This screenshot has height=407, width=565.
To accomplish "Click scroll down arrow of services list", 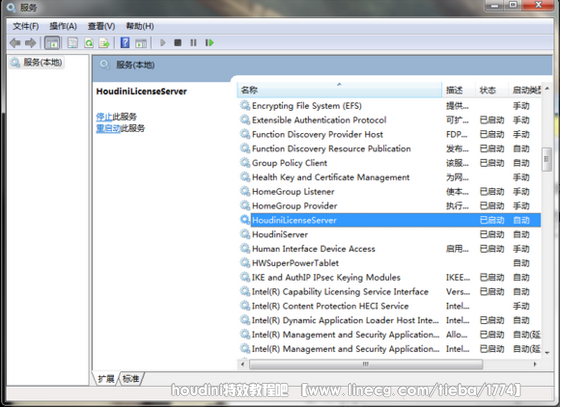I will click(x=547, y=353).
